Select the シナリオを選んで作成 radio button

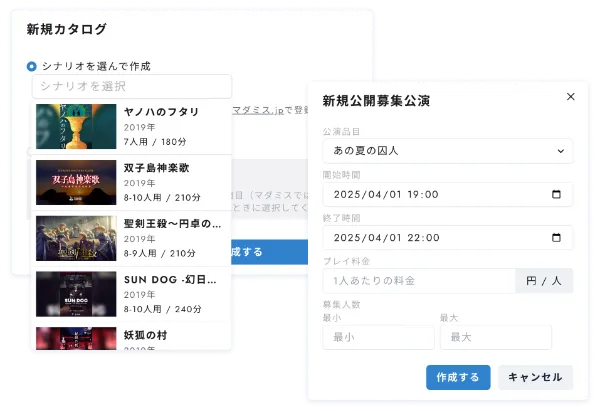32,66
